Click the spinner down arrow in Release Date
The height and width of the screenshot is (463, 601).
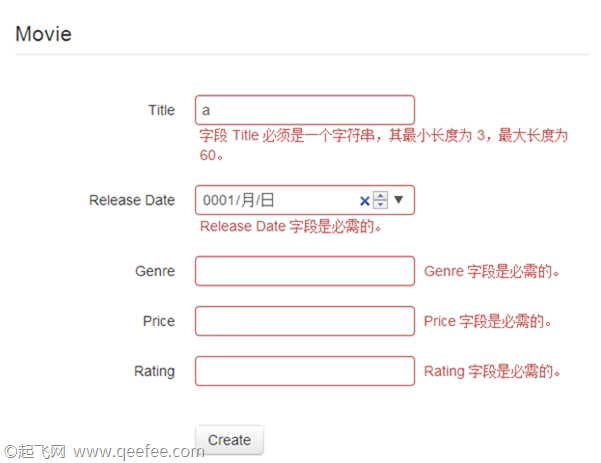pyautogui.click(x=380, y=204)
